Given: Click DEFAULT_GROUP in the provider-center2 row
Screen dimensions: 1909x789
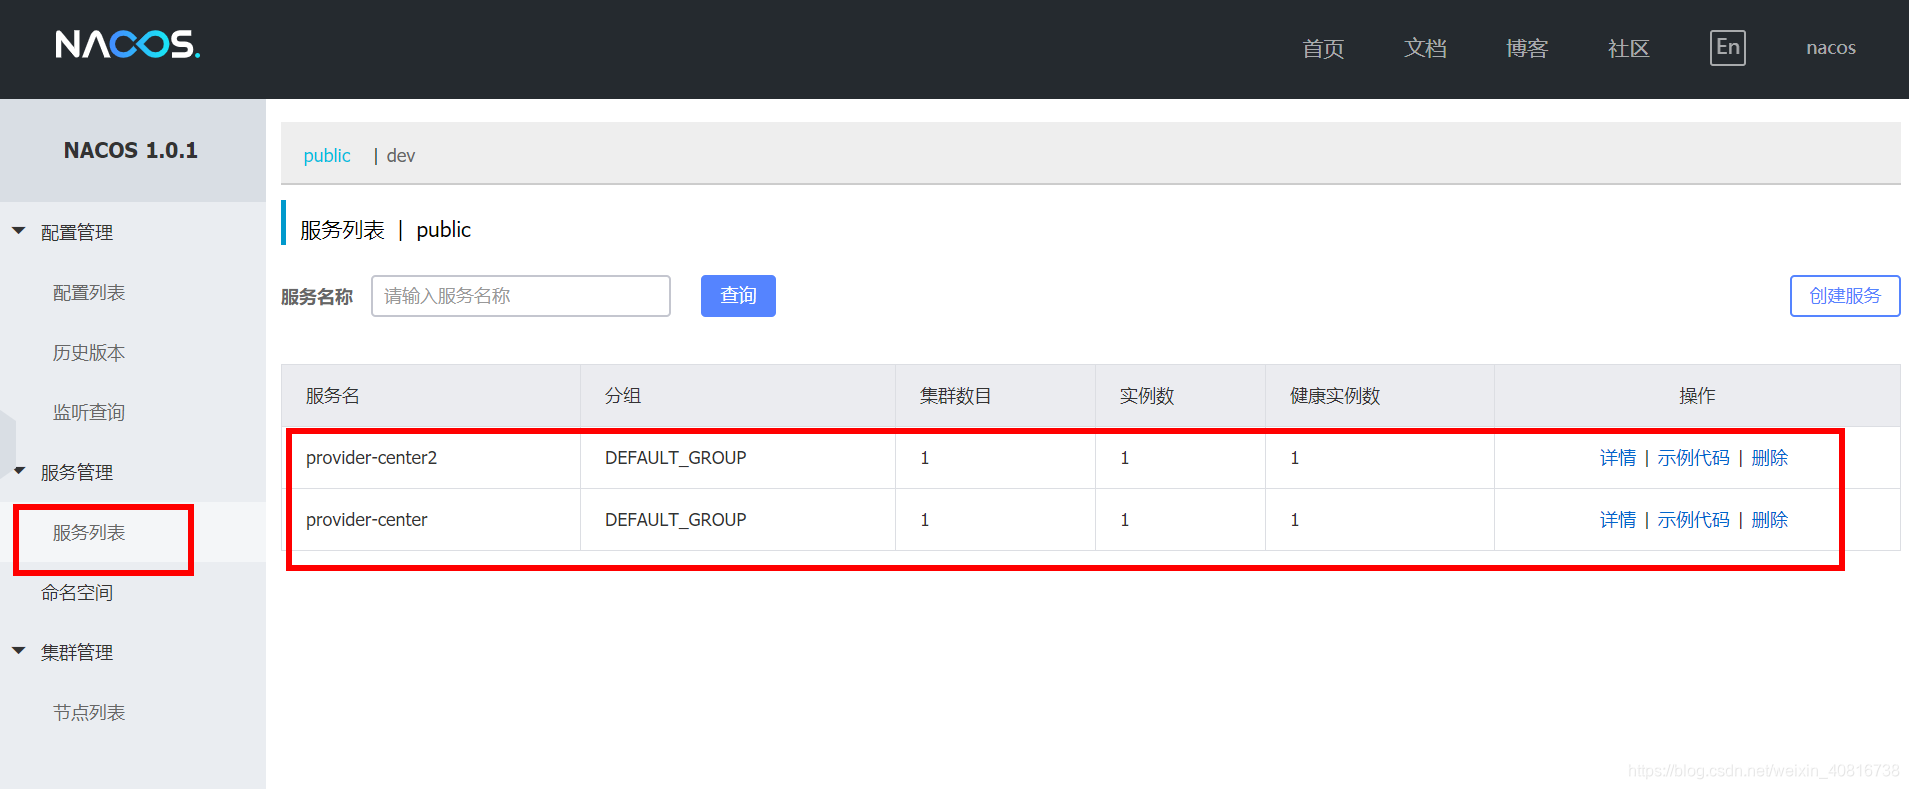Looking at the screenshot, I should (675, 458).
